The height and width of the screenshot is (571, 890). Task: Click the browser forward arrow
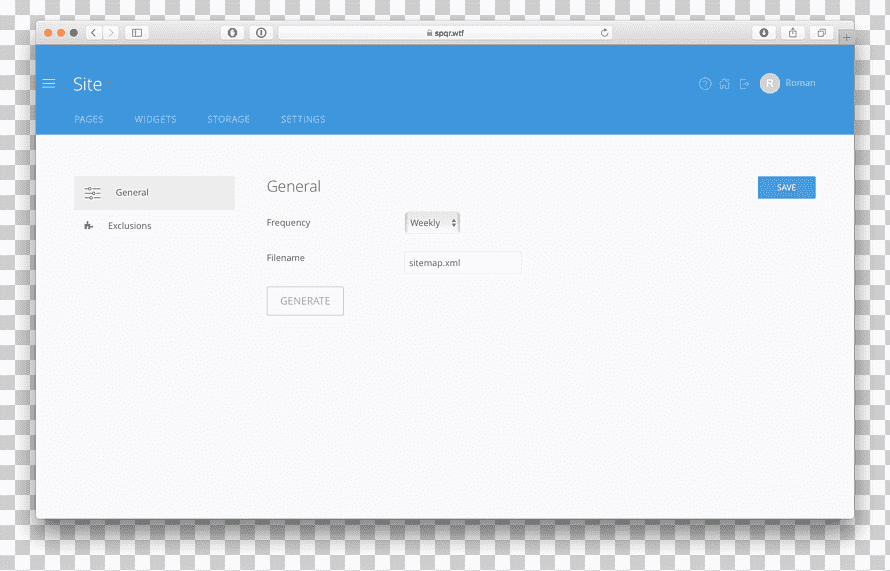[111, 33]
